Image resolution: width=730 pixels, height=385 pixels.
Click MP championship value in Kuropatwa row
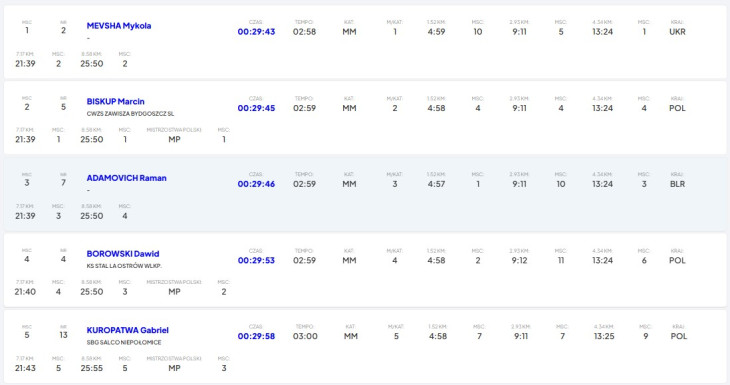[x=174, y=368]
